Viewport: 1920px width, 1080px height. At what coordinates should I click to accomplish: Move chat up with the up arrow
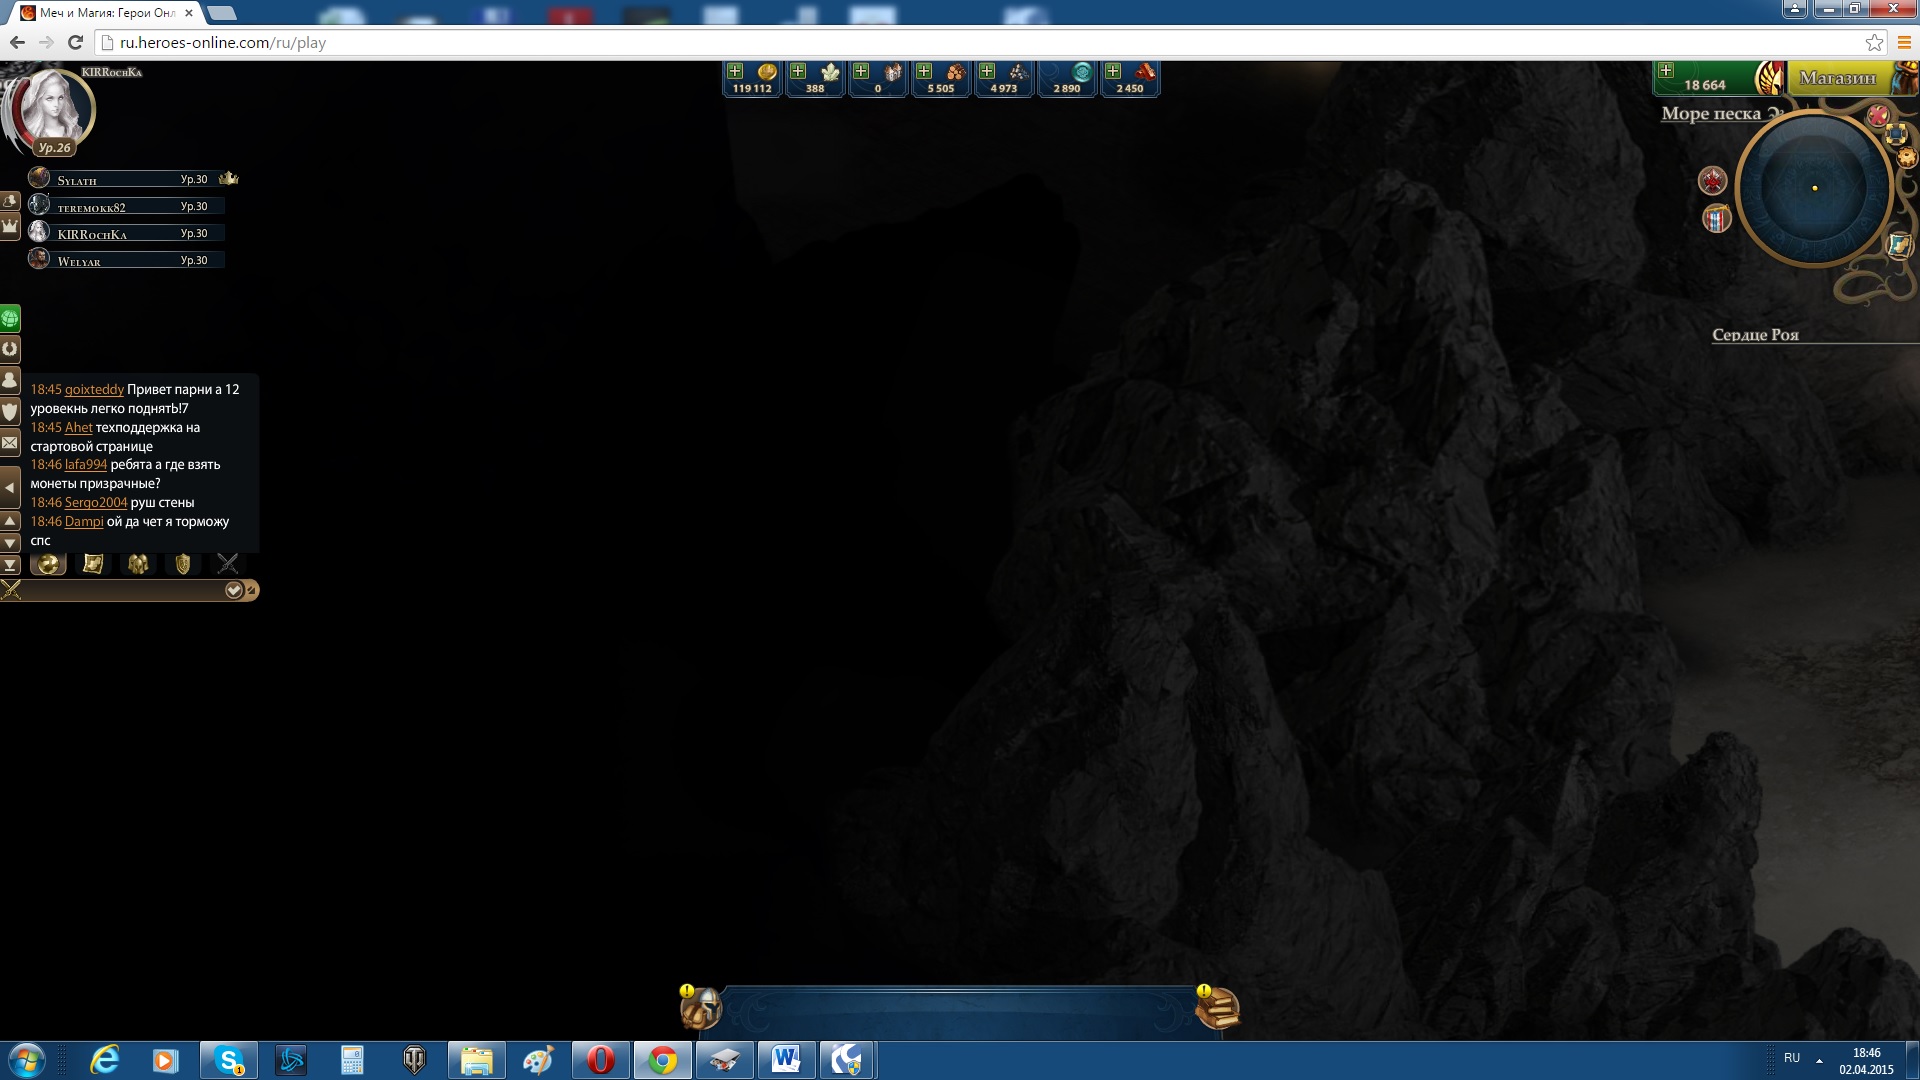pos(10,521)
